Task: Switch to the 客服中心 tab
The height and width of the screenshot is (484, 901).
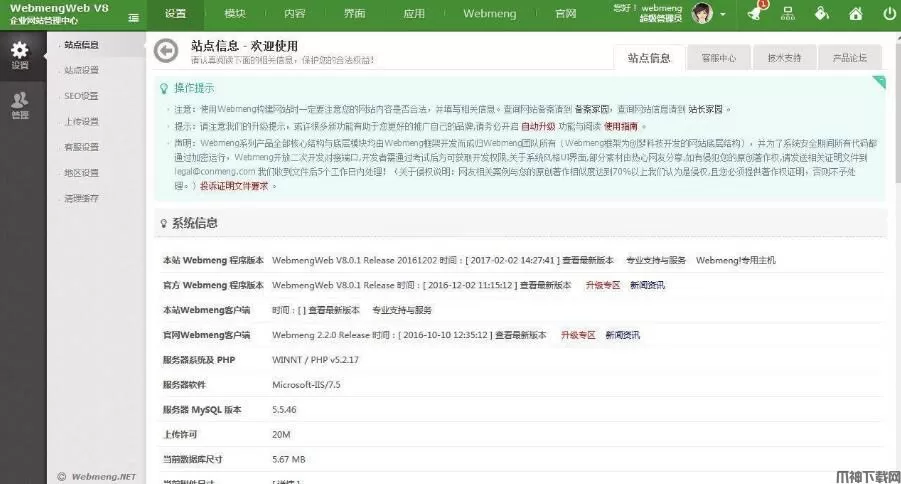Action: tap(719, 57)
